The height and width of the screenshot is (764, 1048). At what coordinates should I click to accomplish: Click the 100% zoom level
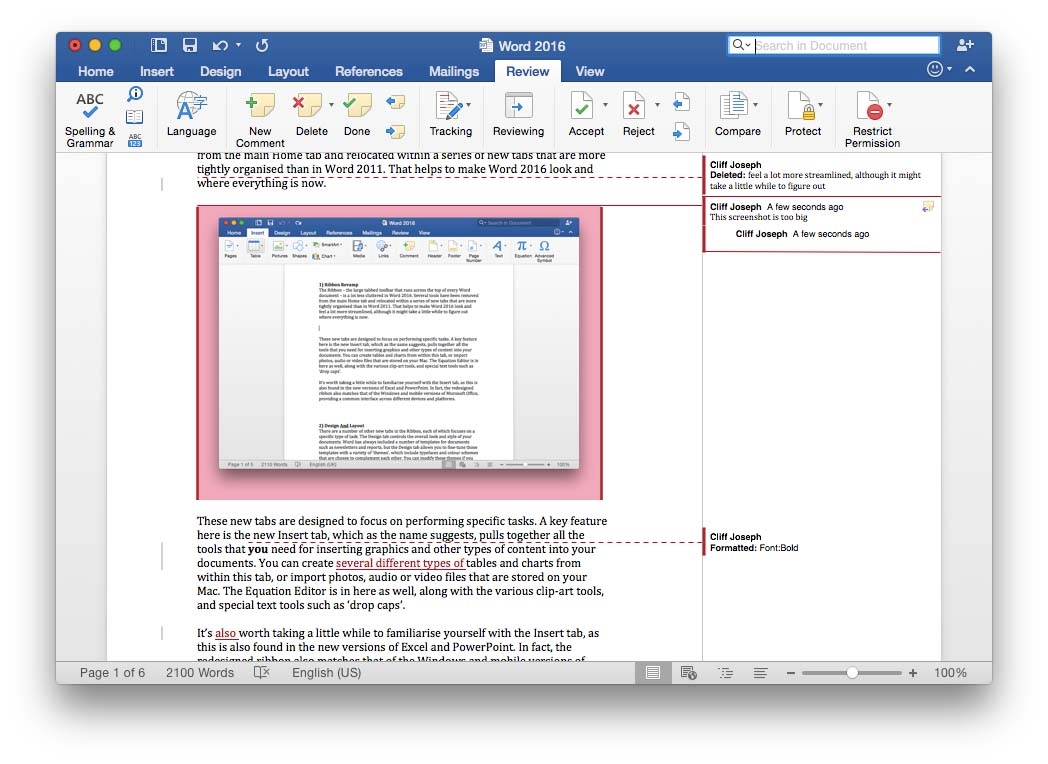tap(950, 672)
